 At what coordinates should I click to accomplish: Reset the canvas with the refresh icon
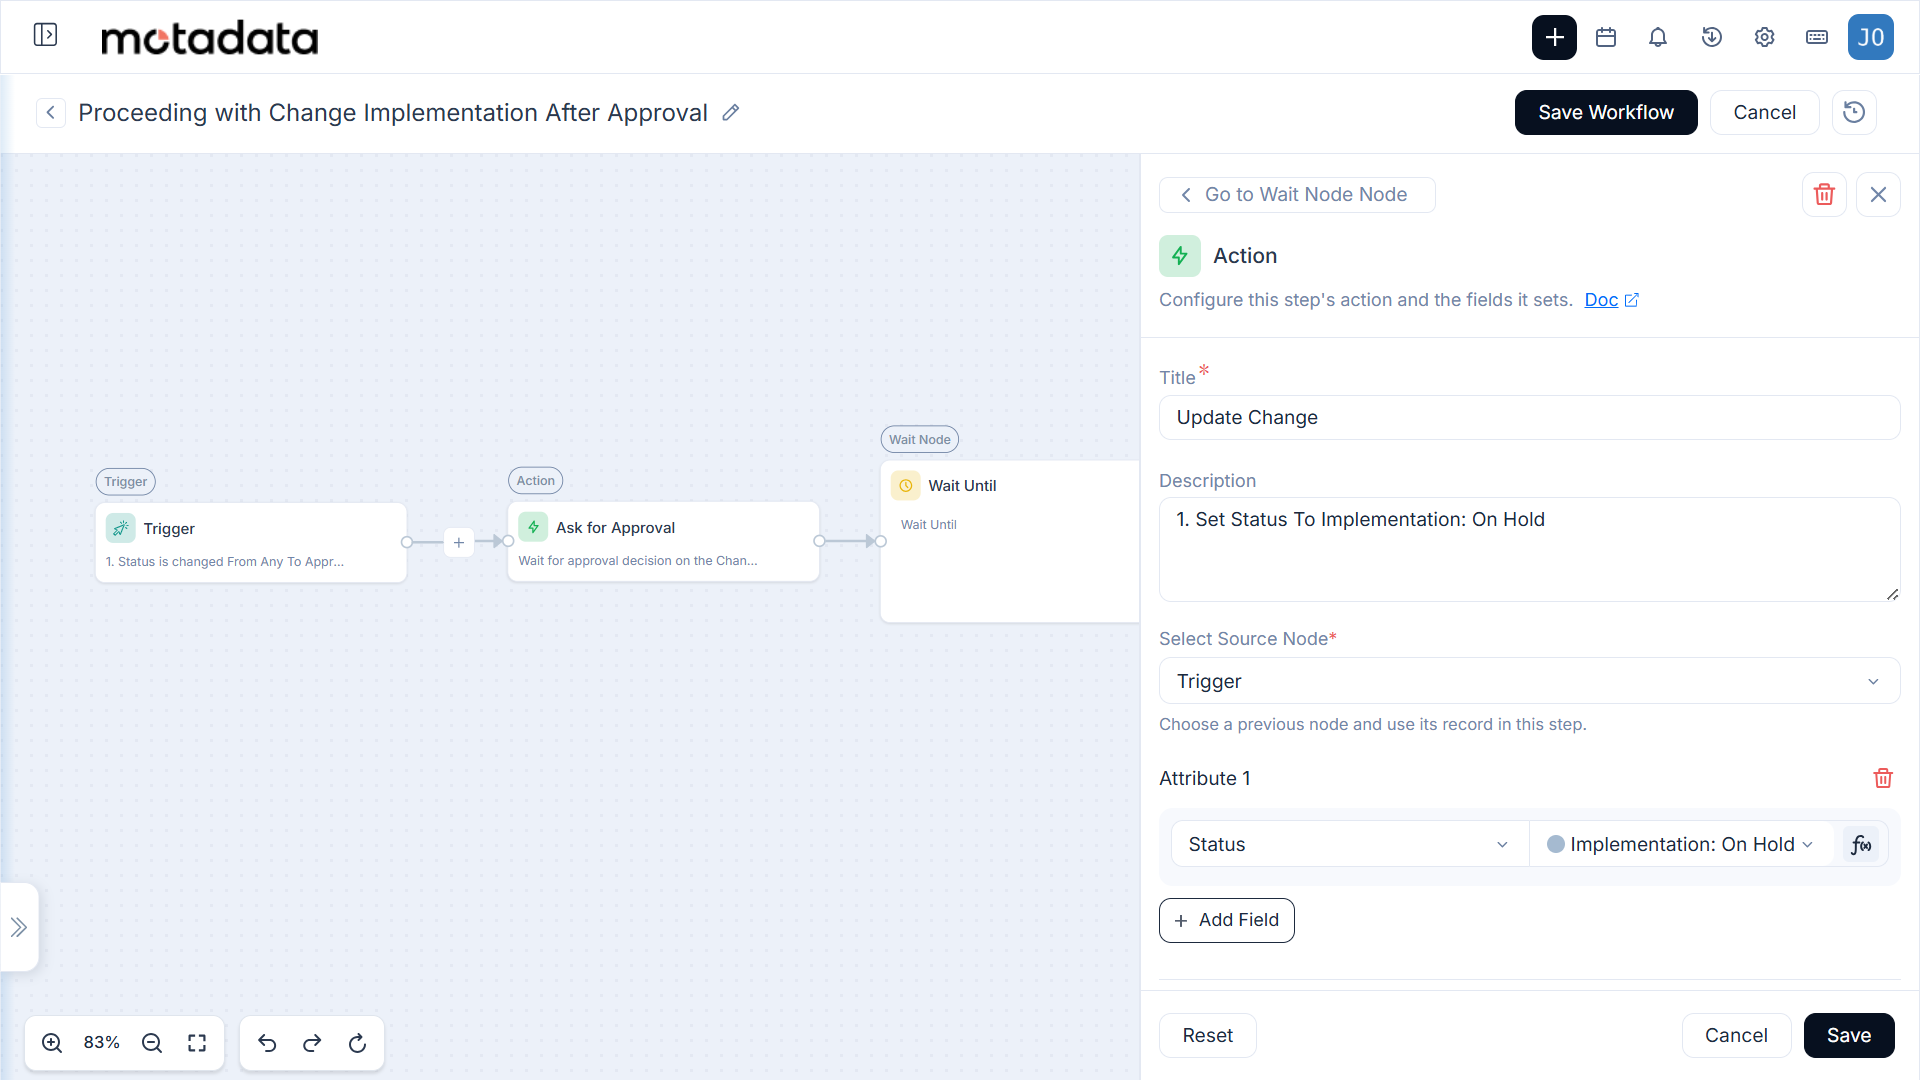pyautogui.click(x=357, y=1043)
